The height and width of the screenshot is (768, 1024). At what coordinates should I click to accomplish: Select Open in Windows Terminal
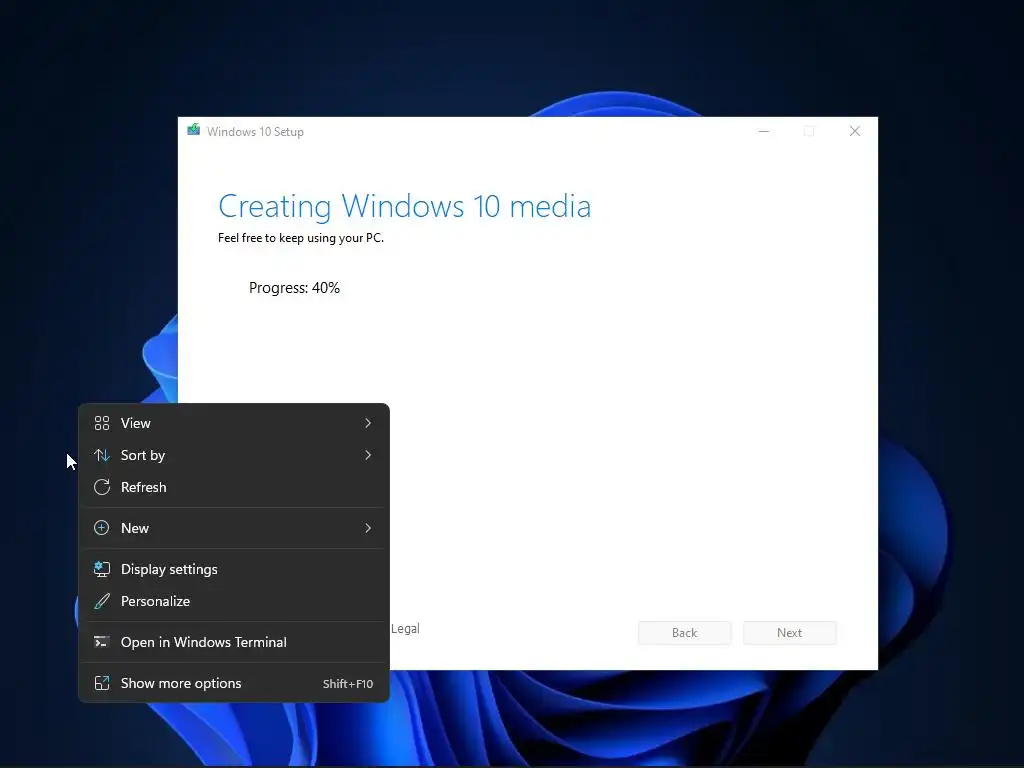(234, 642)
